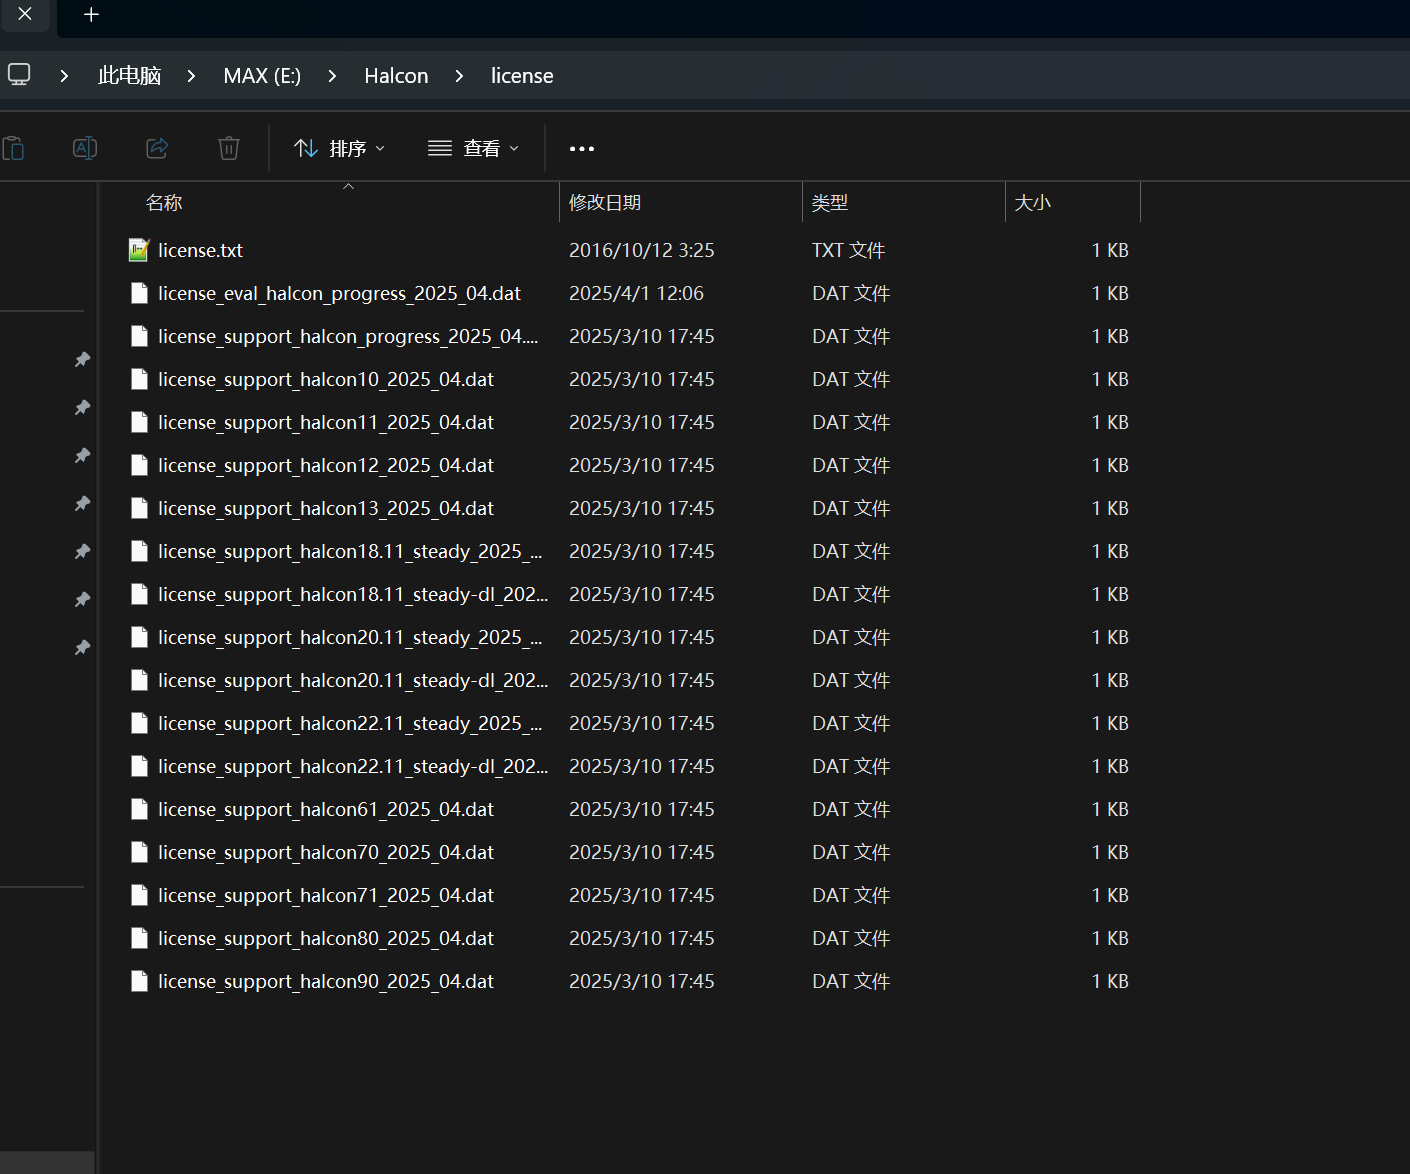Navigate to MAX (E:) in the breadcrumb

coord(262,76)
